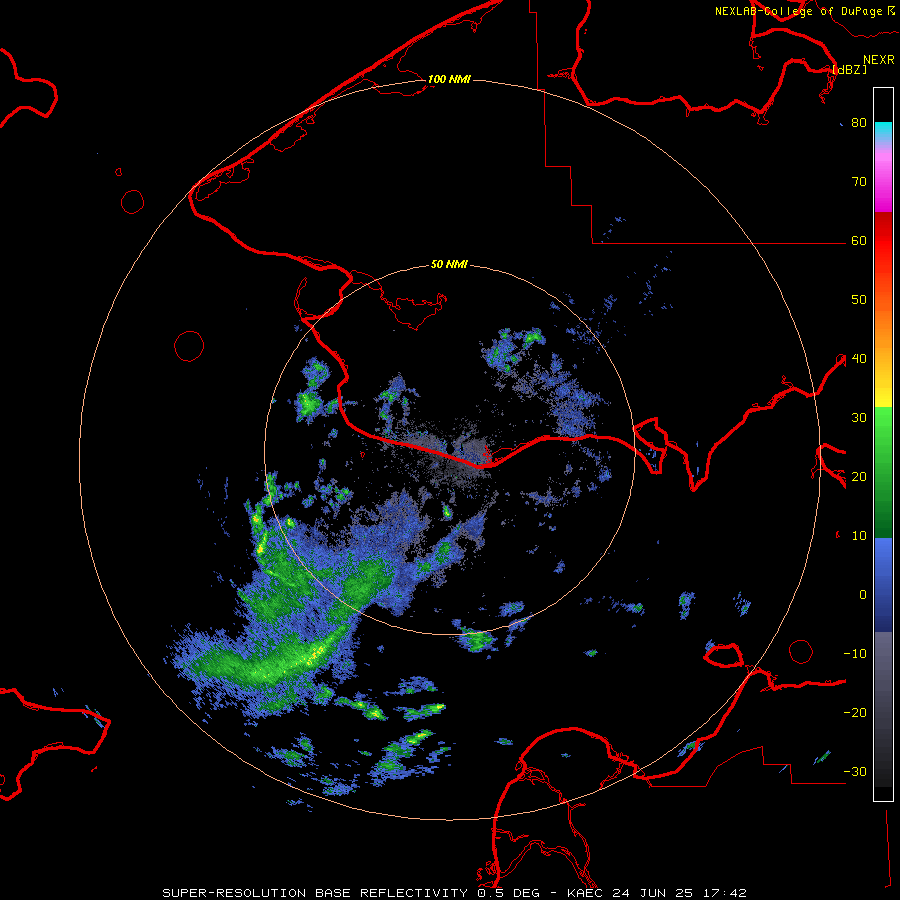Pick the orange band of the color bar
This screenshot has width=900, height=900.
(x=883, y=330)
